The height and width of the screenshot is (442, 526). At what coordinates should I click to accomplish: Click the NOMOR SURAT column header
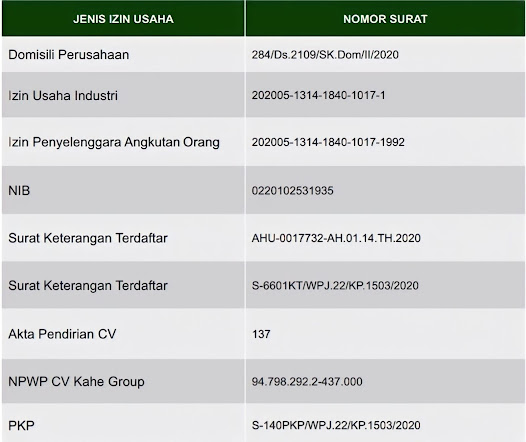(x=385, y=19)
